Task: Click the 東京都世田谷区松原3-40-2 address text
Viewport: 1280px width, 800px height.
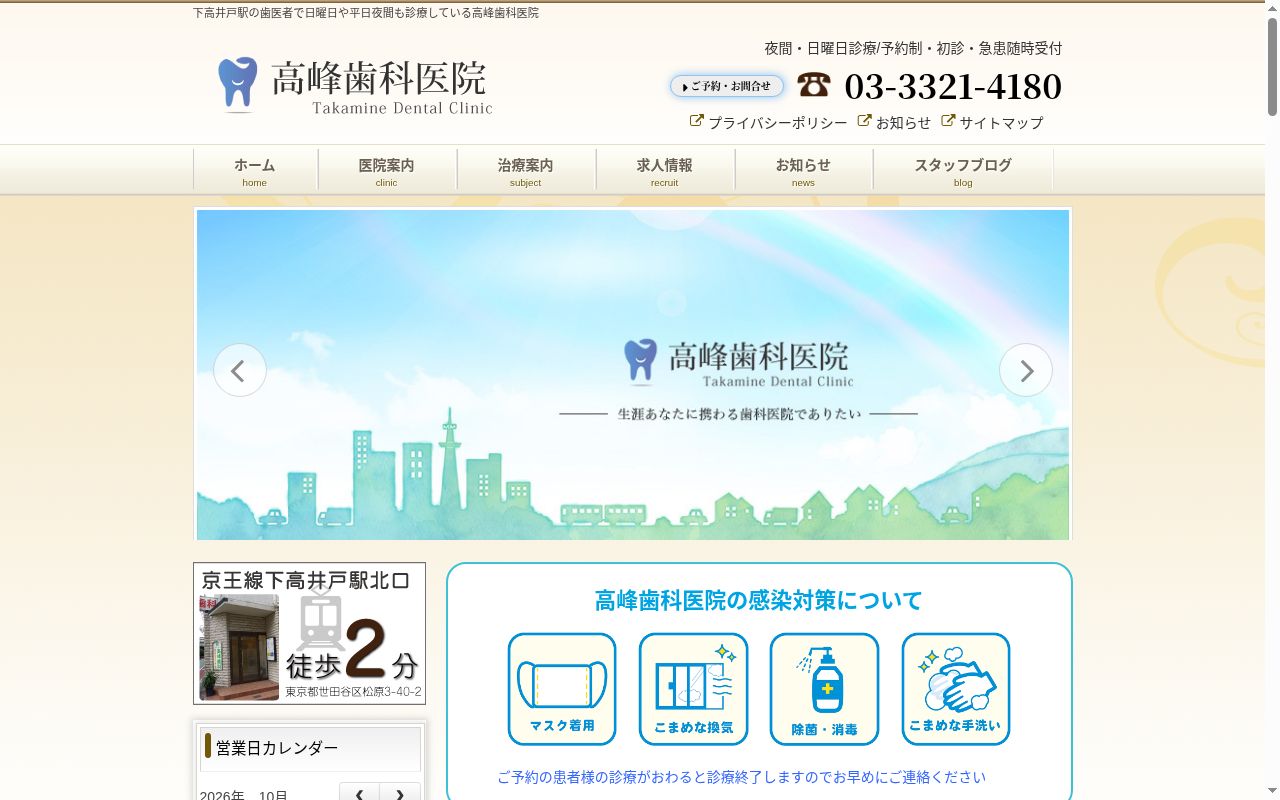Action: (x=353, y=692)
